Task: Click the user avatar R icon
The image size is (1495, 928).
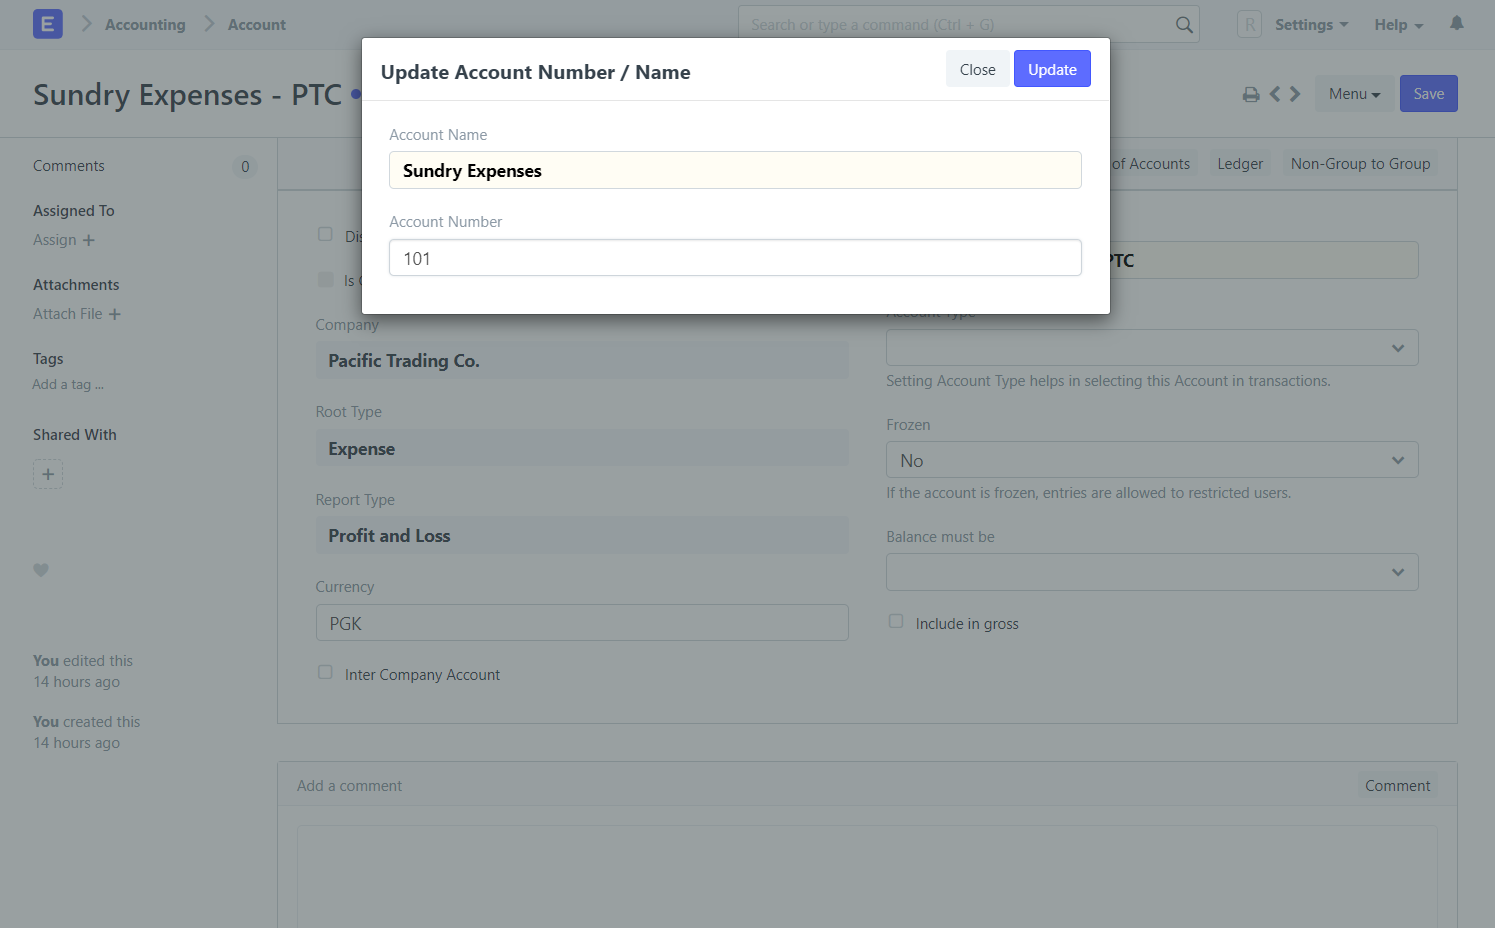Action: tap(1249, 25)
